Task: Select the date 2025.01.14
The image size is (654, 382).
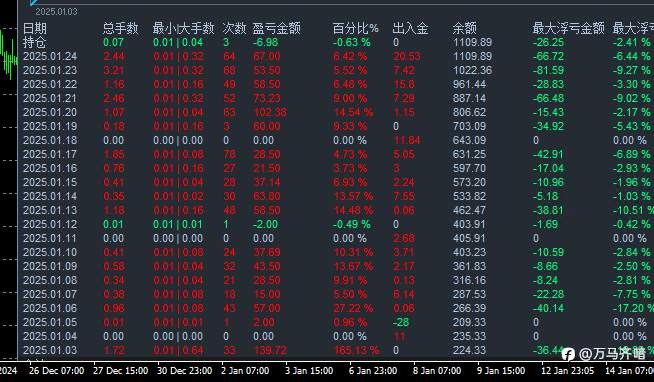Action: [50, 196]
